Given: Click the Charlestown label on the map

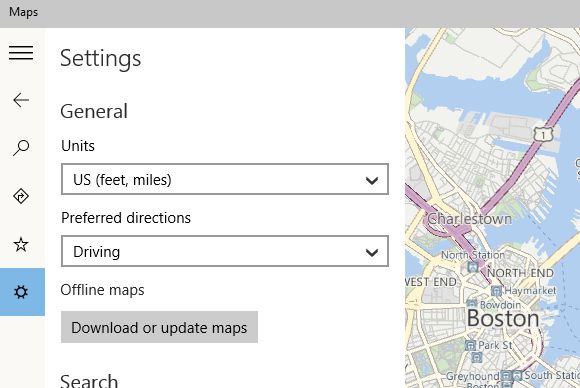Looking at the screenshot, I should pos(470,219).
